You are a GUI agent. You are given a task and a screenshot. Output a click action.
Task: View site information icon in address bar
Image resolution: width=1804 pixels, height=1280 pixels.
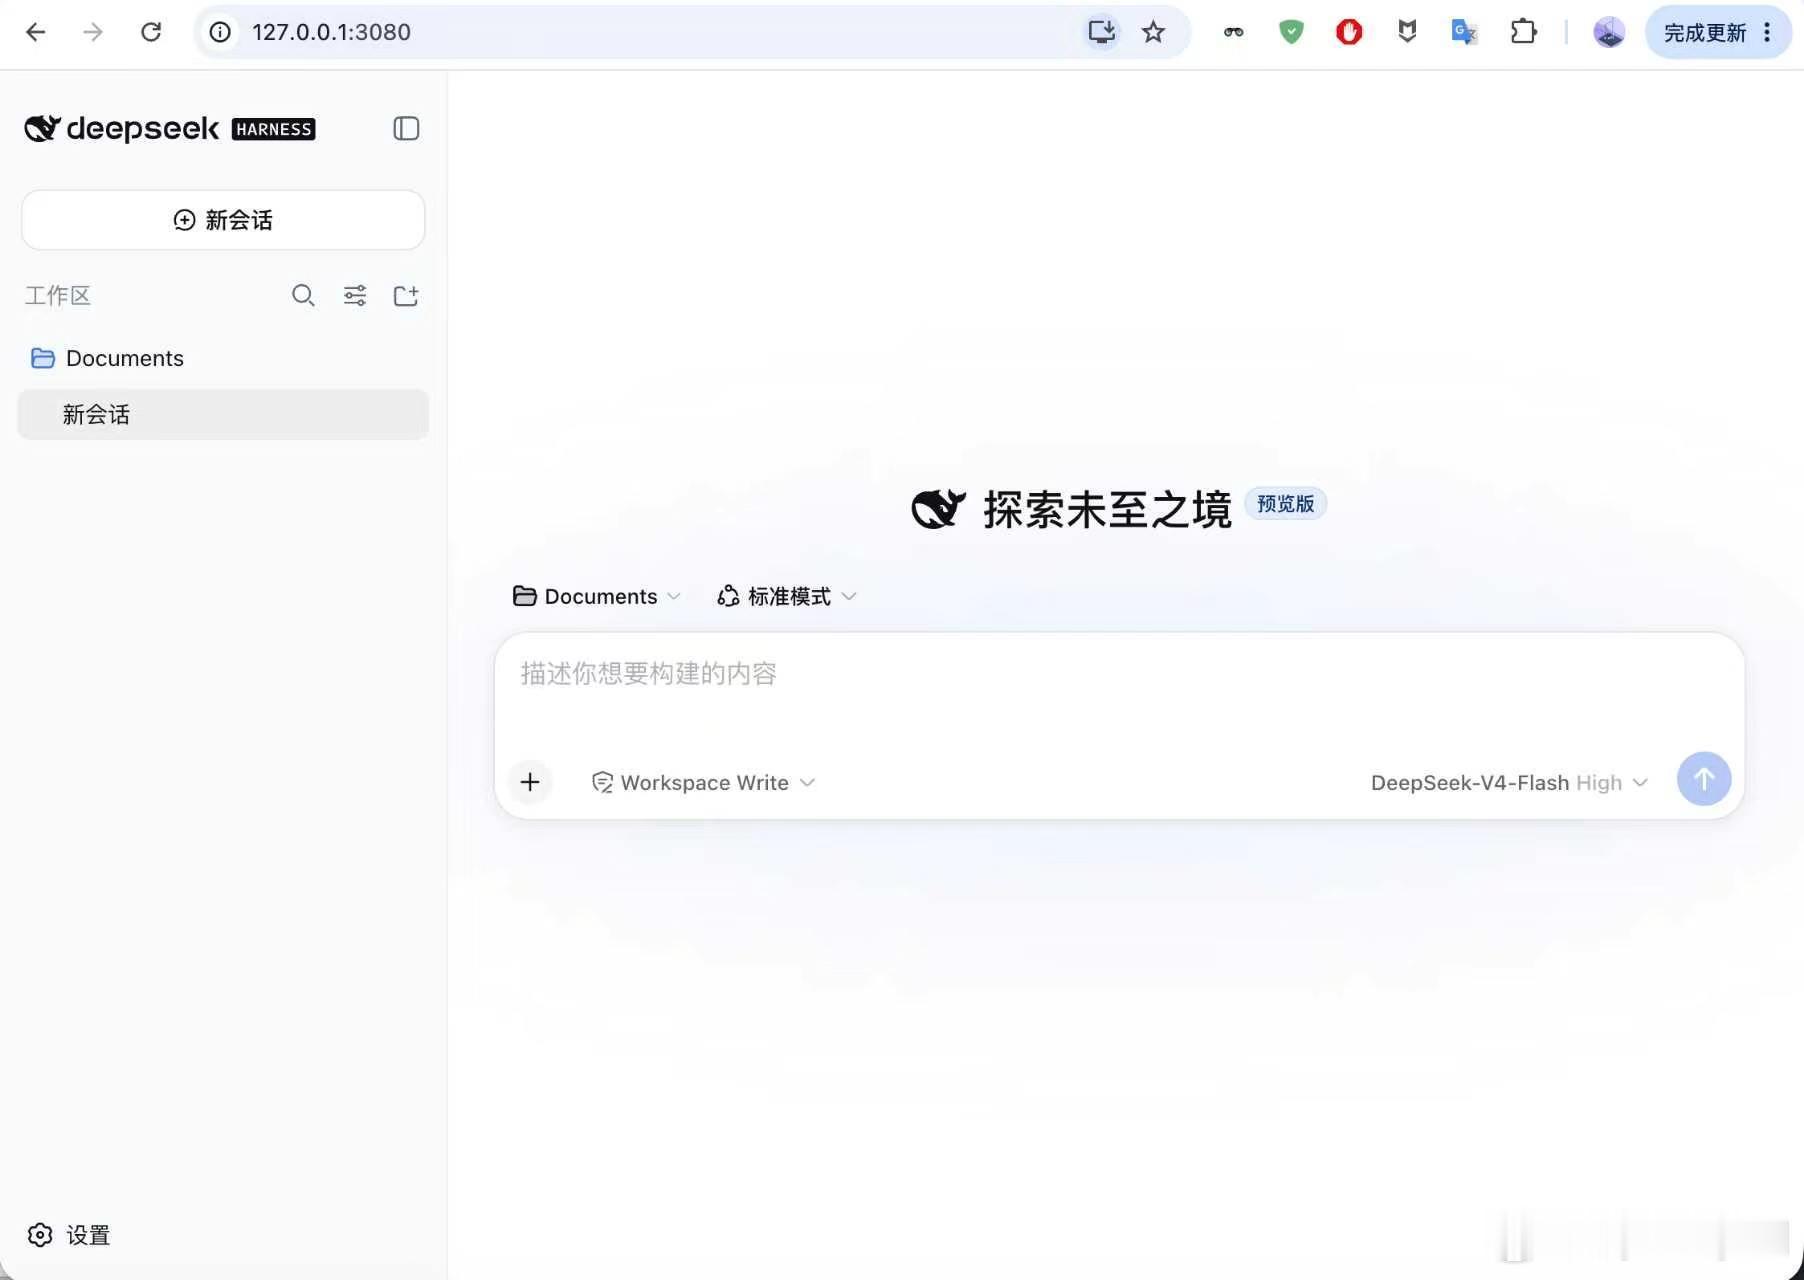[220, 32]
